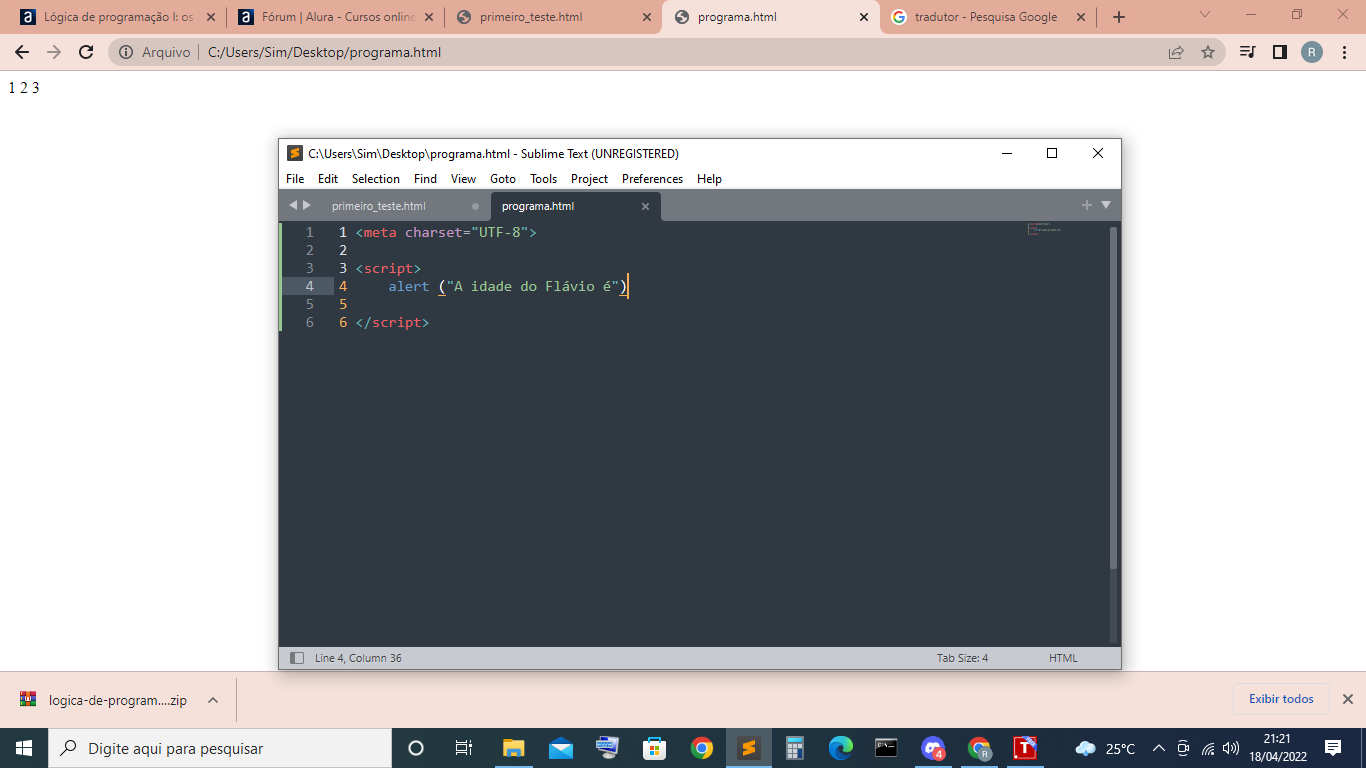
Task: Bookmark this page with star icon
Action: click(x=1208, y=52)
